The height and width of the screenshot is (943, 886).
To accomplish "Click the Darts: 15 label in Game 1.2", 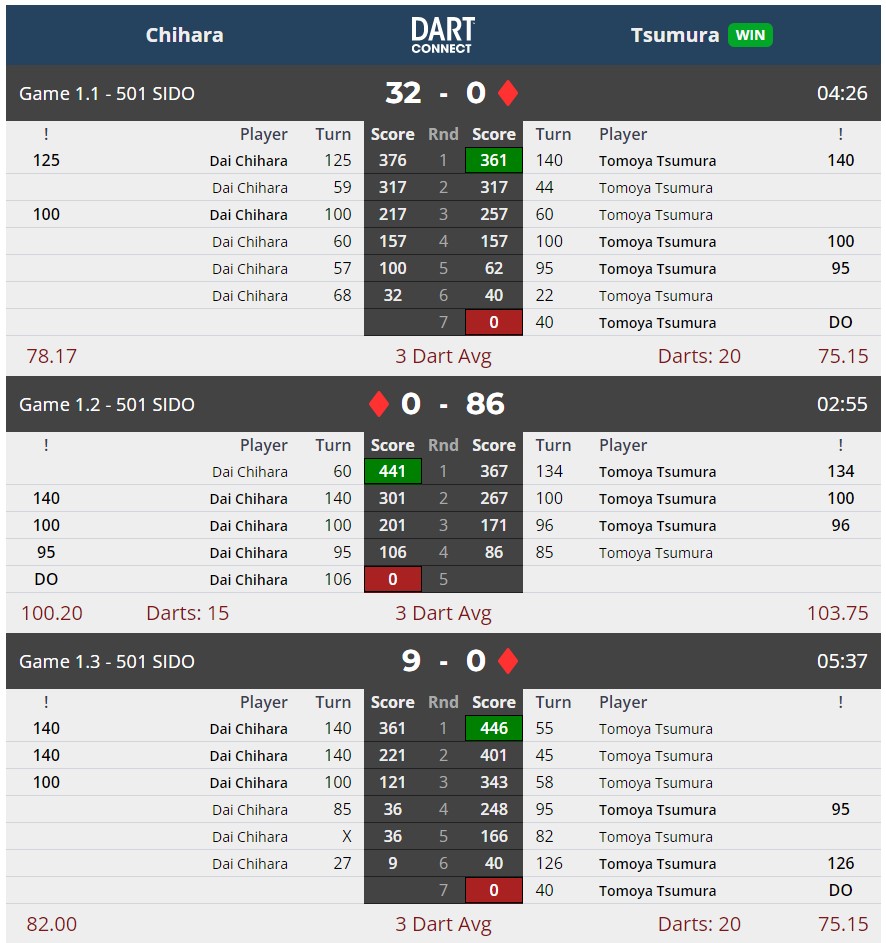I will [x=187, y=613].
